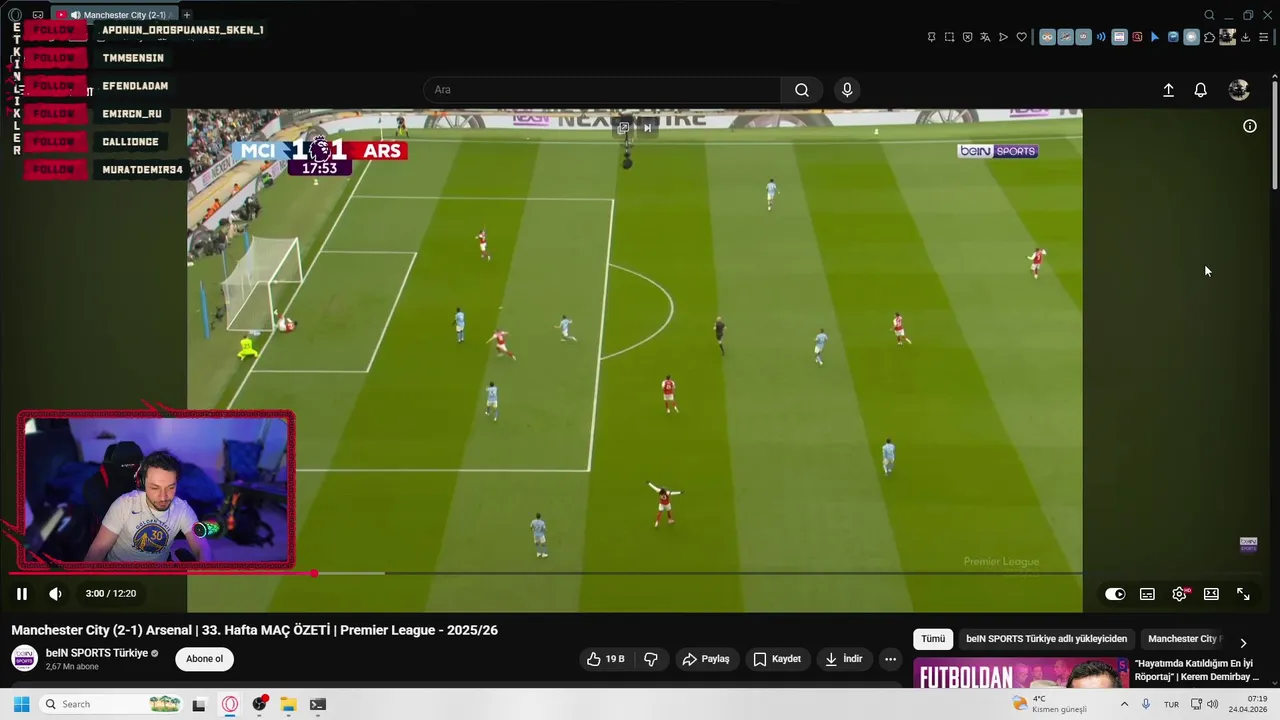1280x720 pixels.
Task: Open Task View from the taskbar
Action: [198, 704]
